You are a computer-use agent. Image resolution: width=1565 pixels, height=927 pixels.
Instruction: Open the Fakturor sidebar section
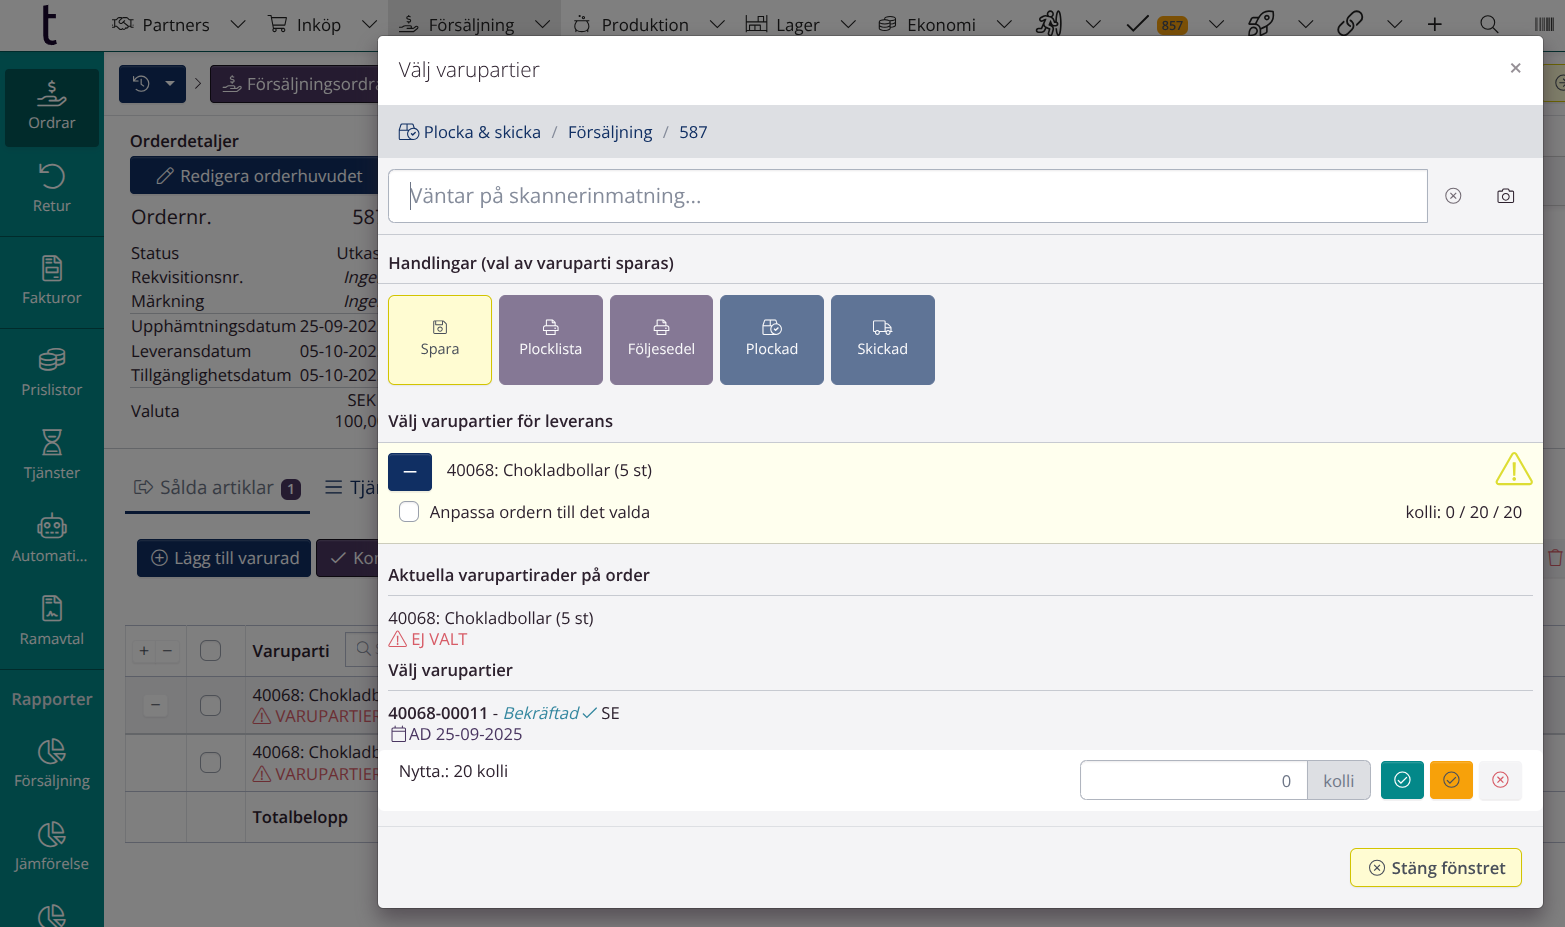click(52, 280)
